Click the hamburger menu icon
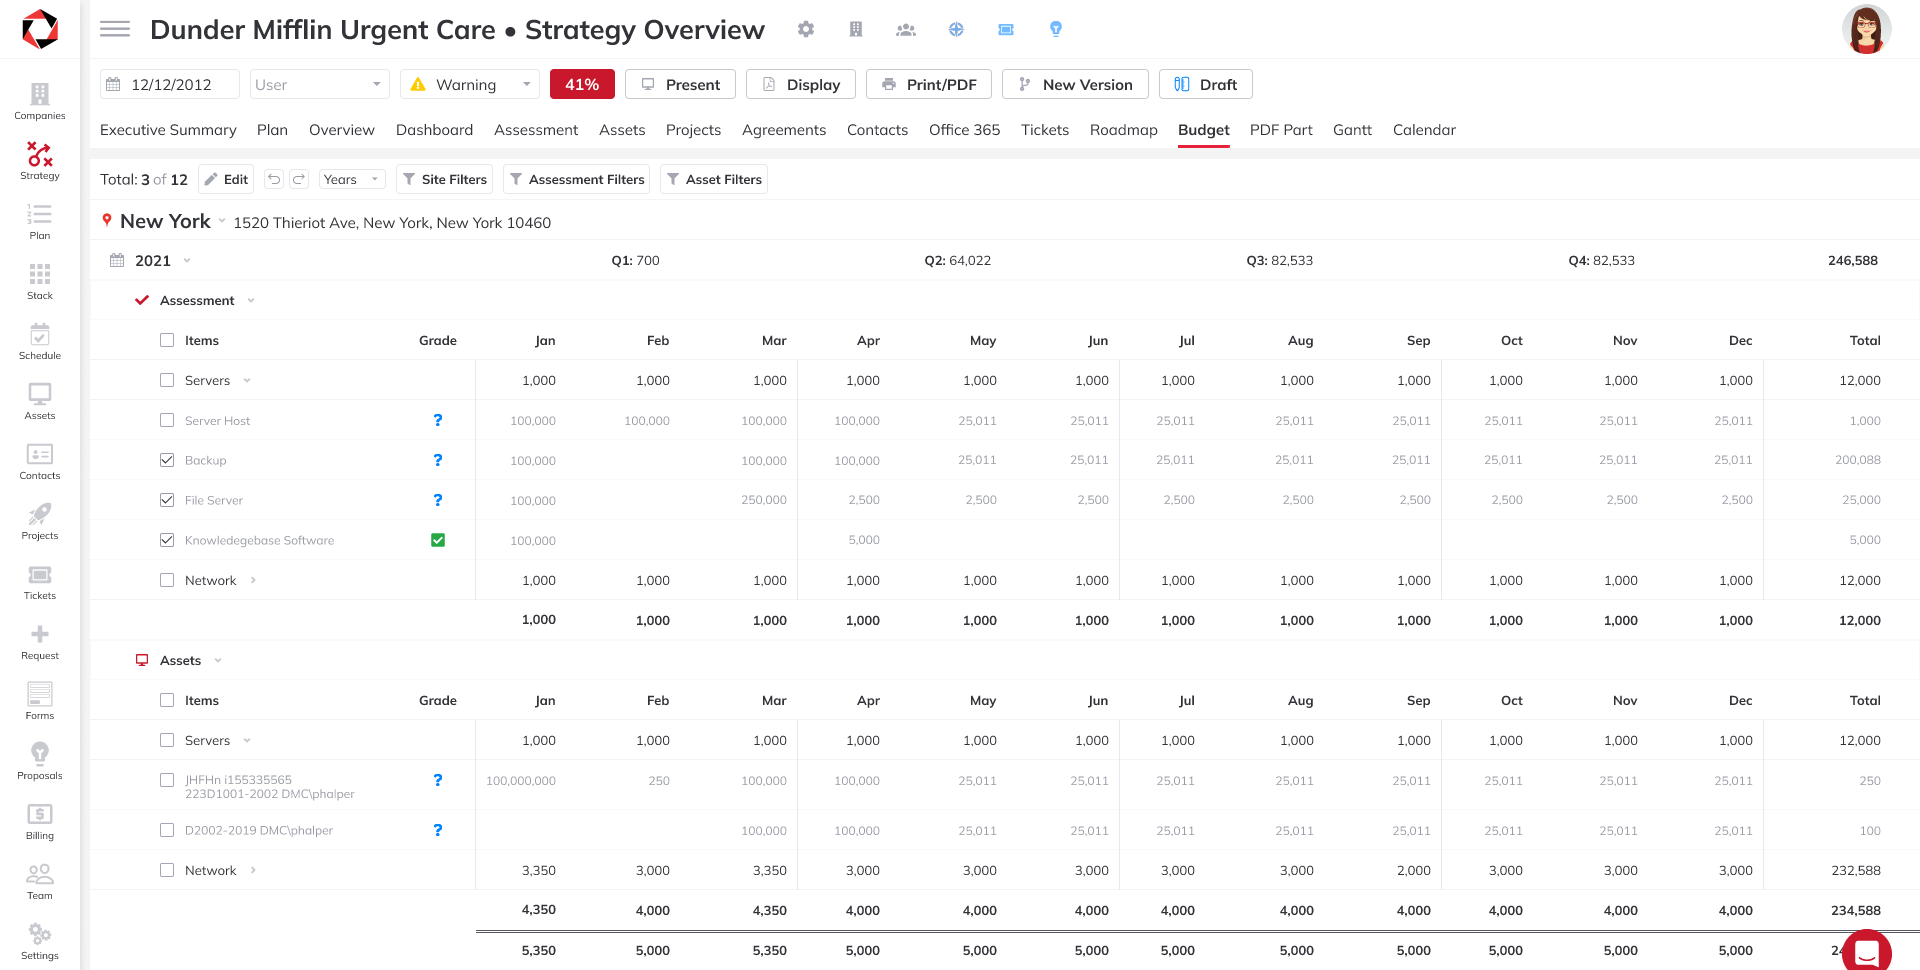The image size is (1920, 970). [x=115, y=29]
